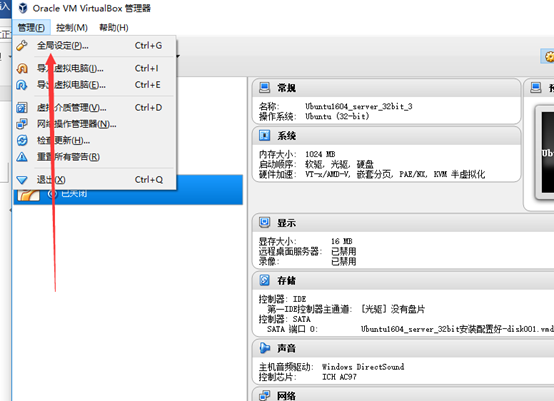Click the blue exit arrow icon

[x=22, y=180]
